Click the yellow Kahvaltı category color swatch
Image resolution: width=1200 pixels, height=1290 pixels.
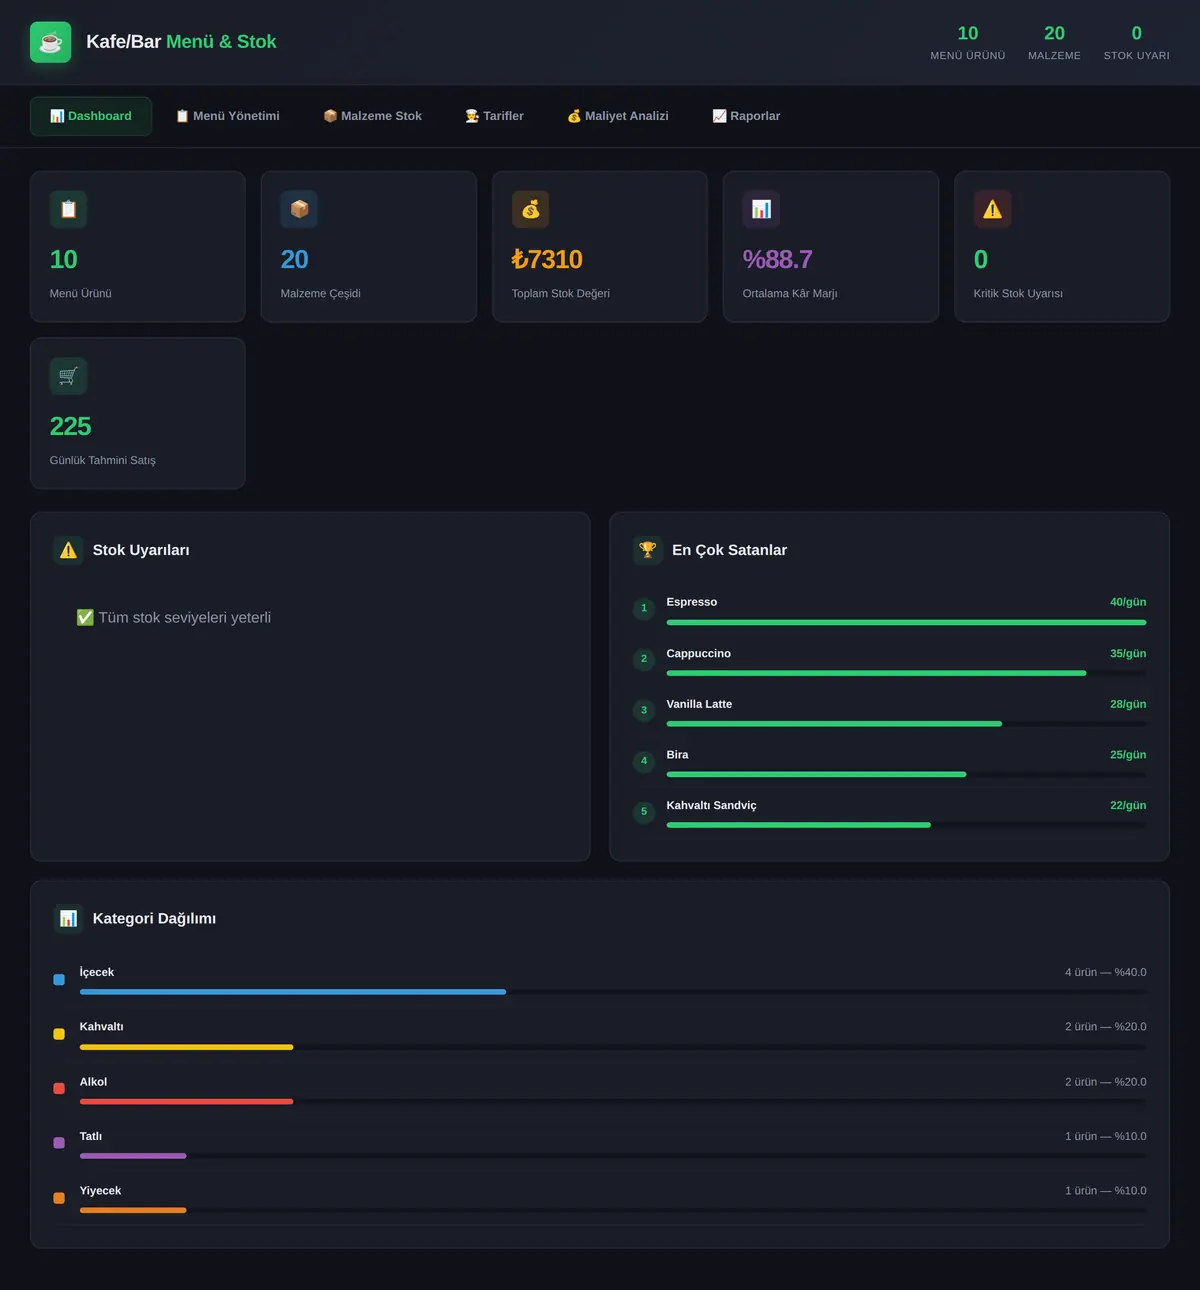[x=59, y=1034]
